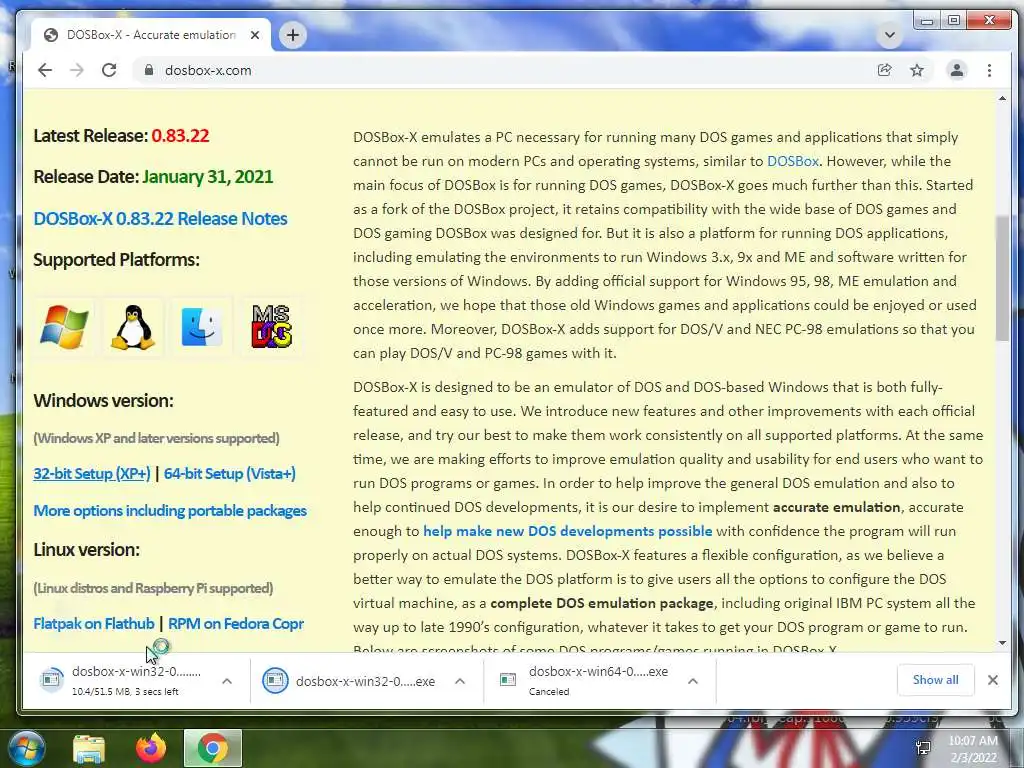View site security lock icon
1024x768 pixels.
(149, 70)
